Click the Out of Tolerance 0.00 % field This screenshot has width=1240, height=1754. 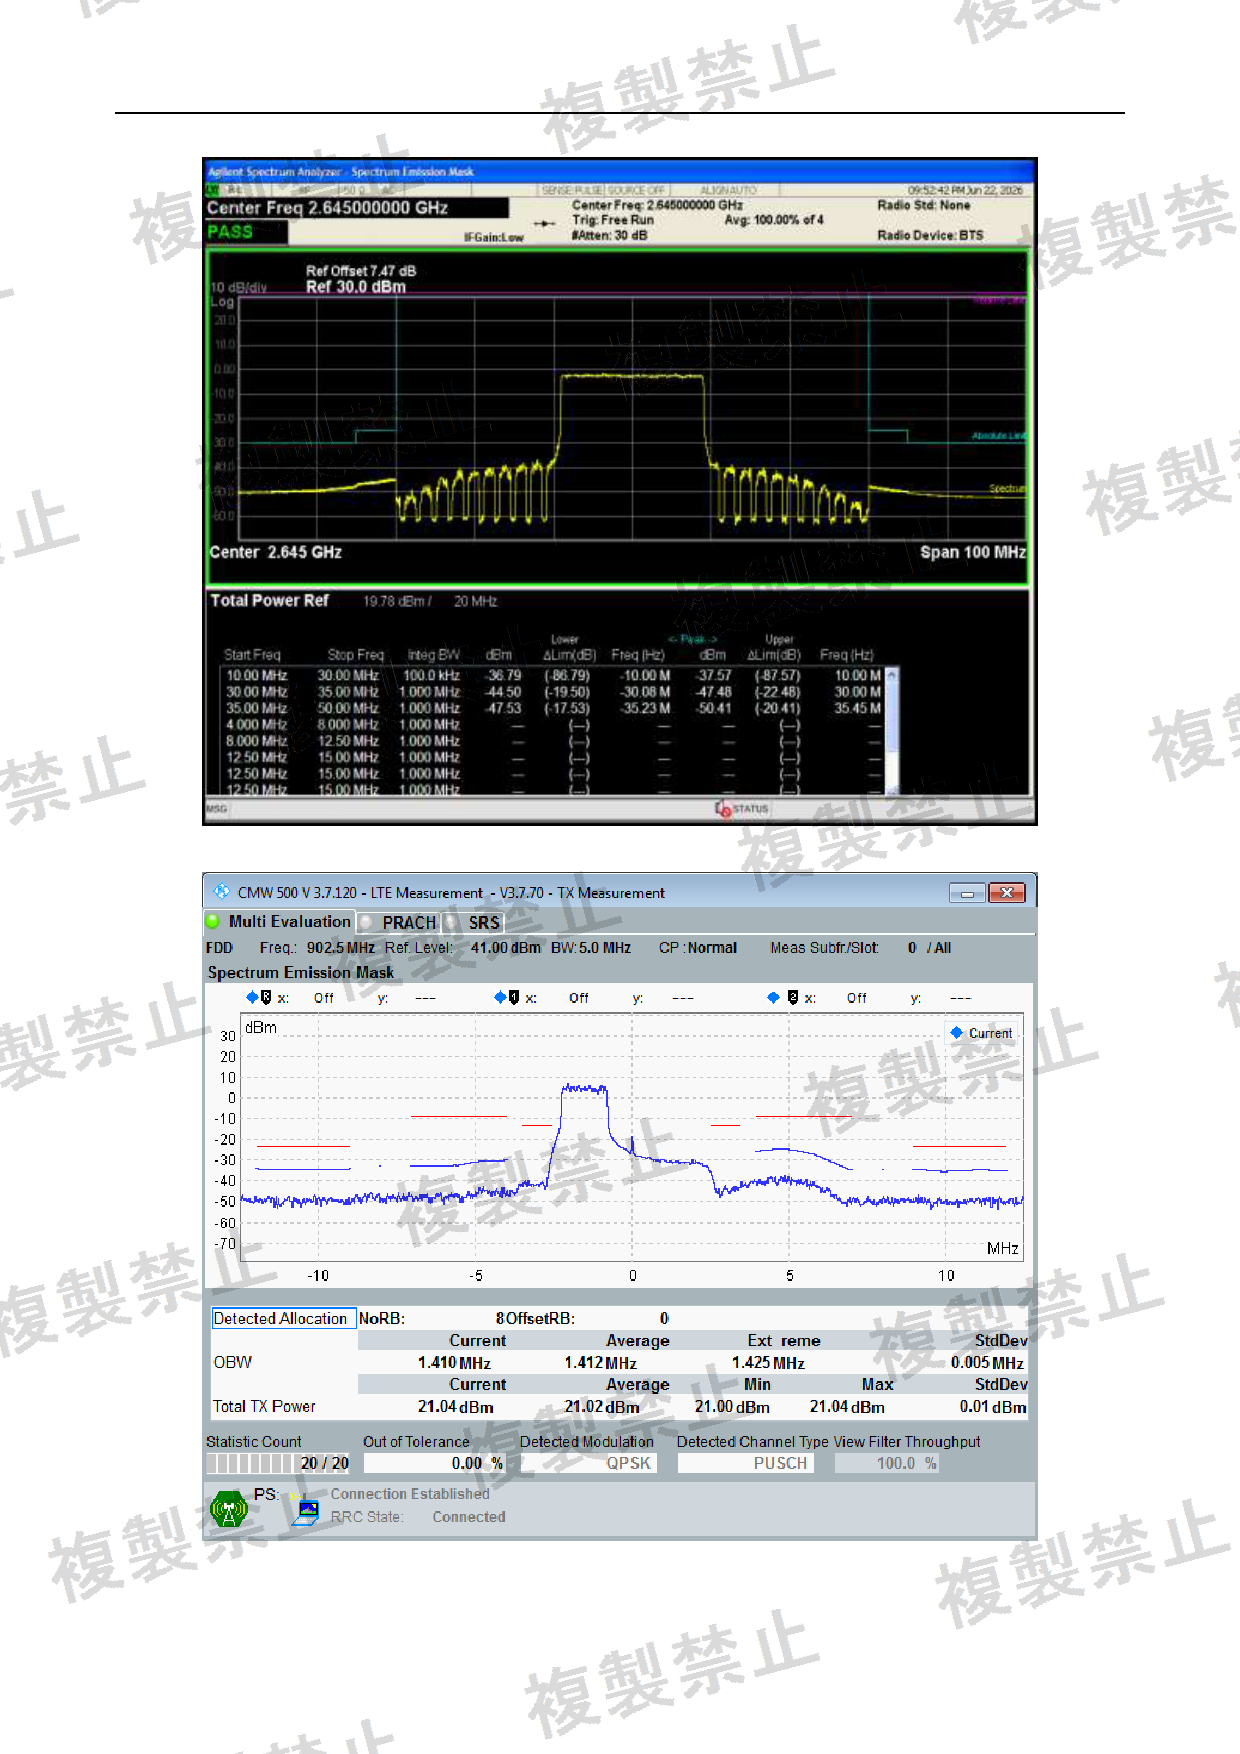434,1463
